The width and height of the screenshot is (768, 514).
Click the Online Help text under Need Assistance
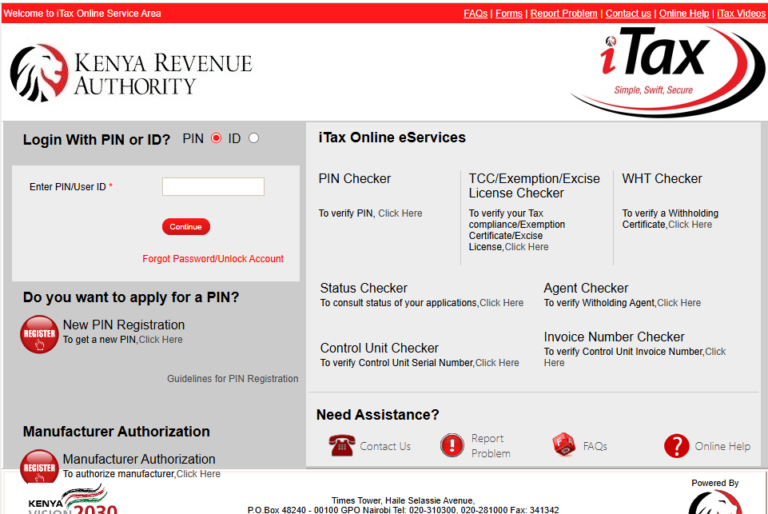[x=722, y=446]
